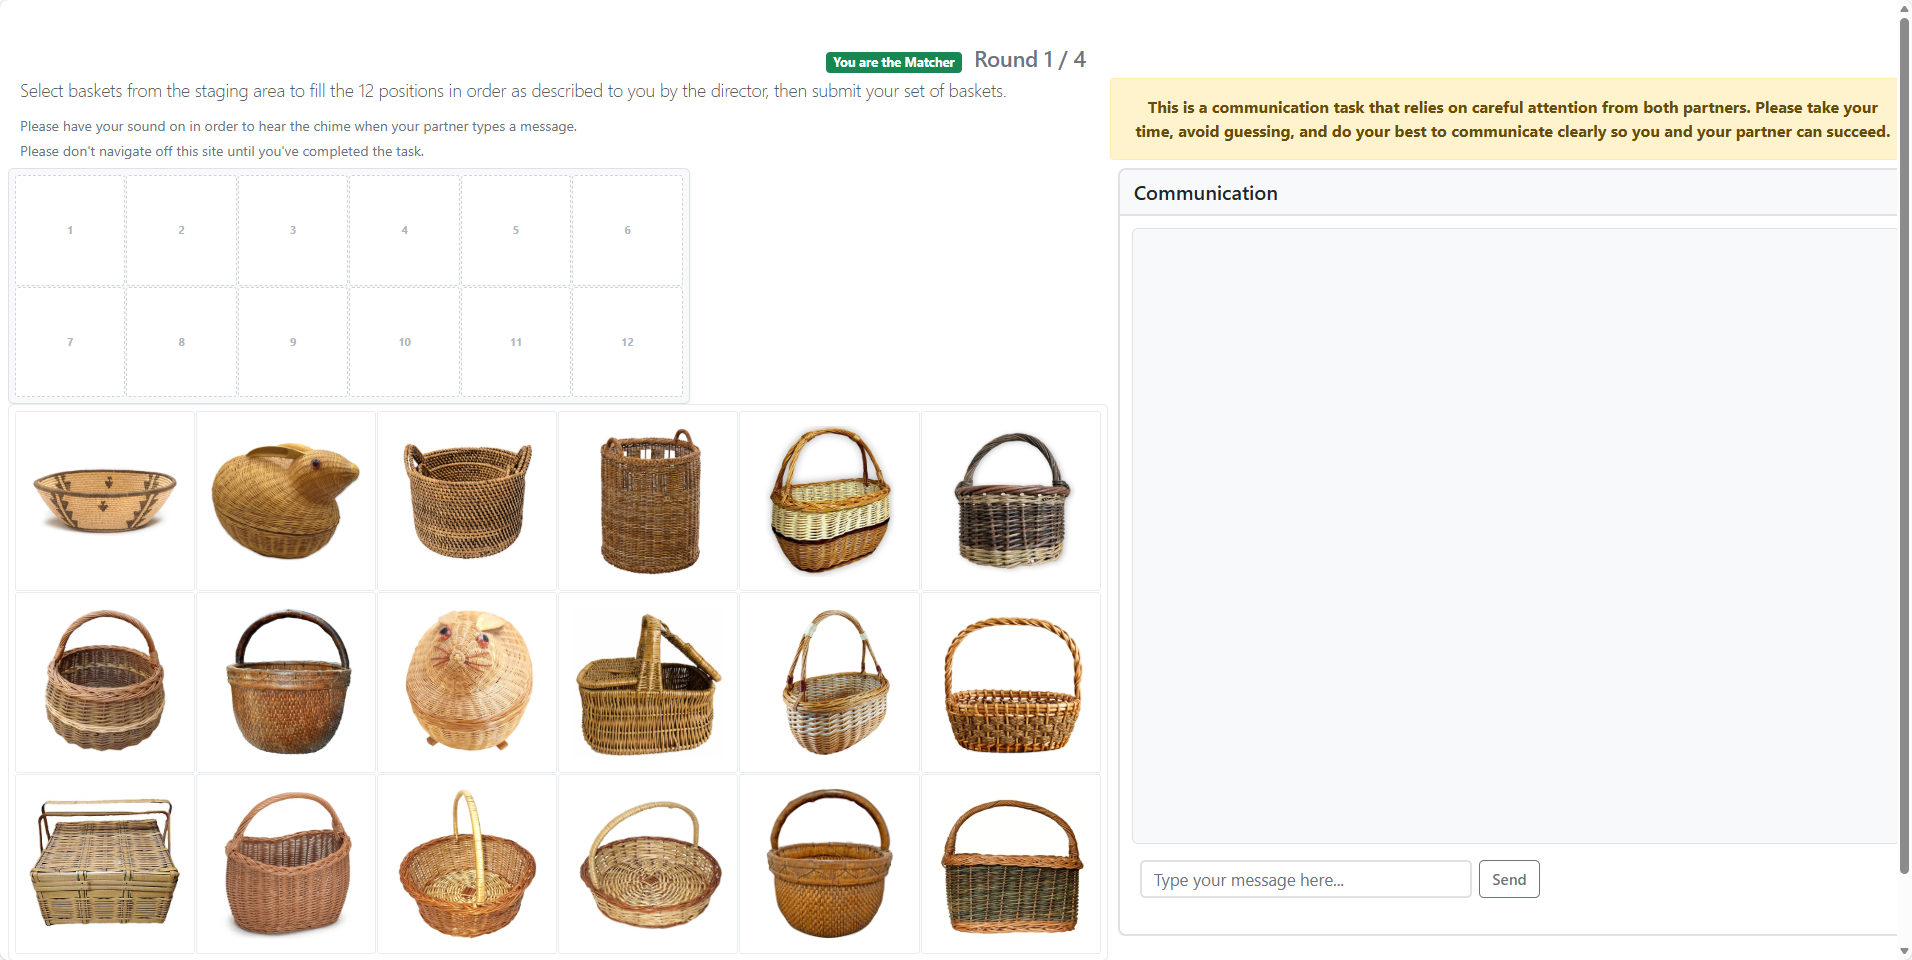
Task: Choose the tall cylindrical hamper basket
Action: [x=649, y=501]
